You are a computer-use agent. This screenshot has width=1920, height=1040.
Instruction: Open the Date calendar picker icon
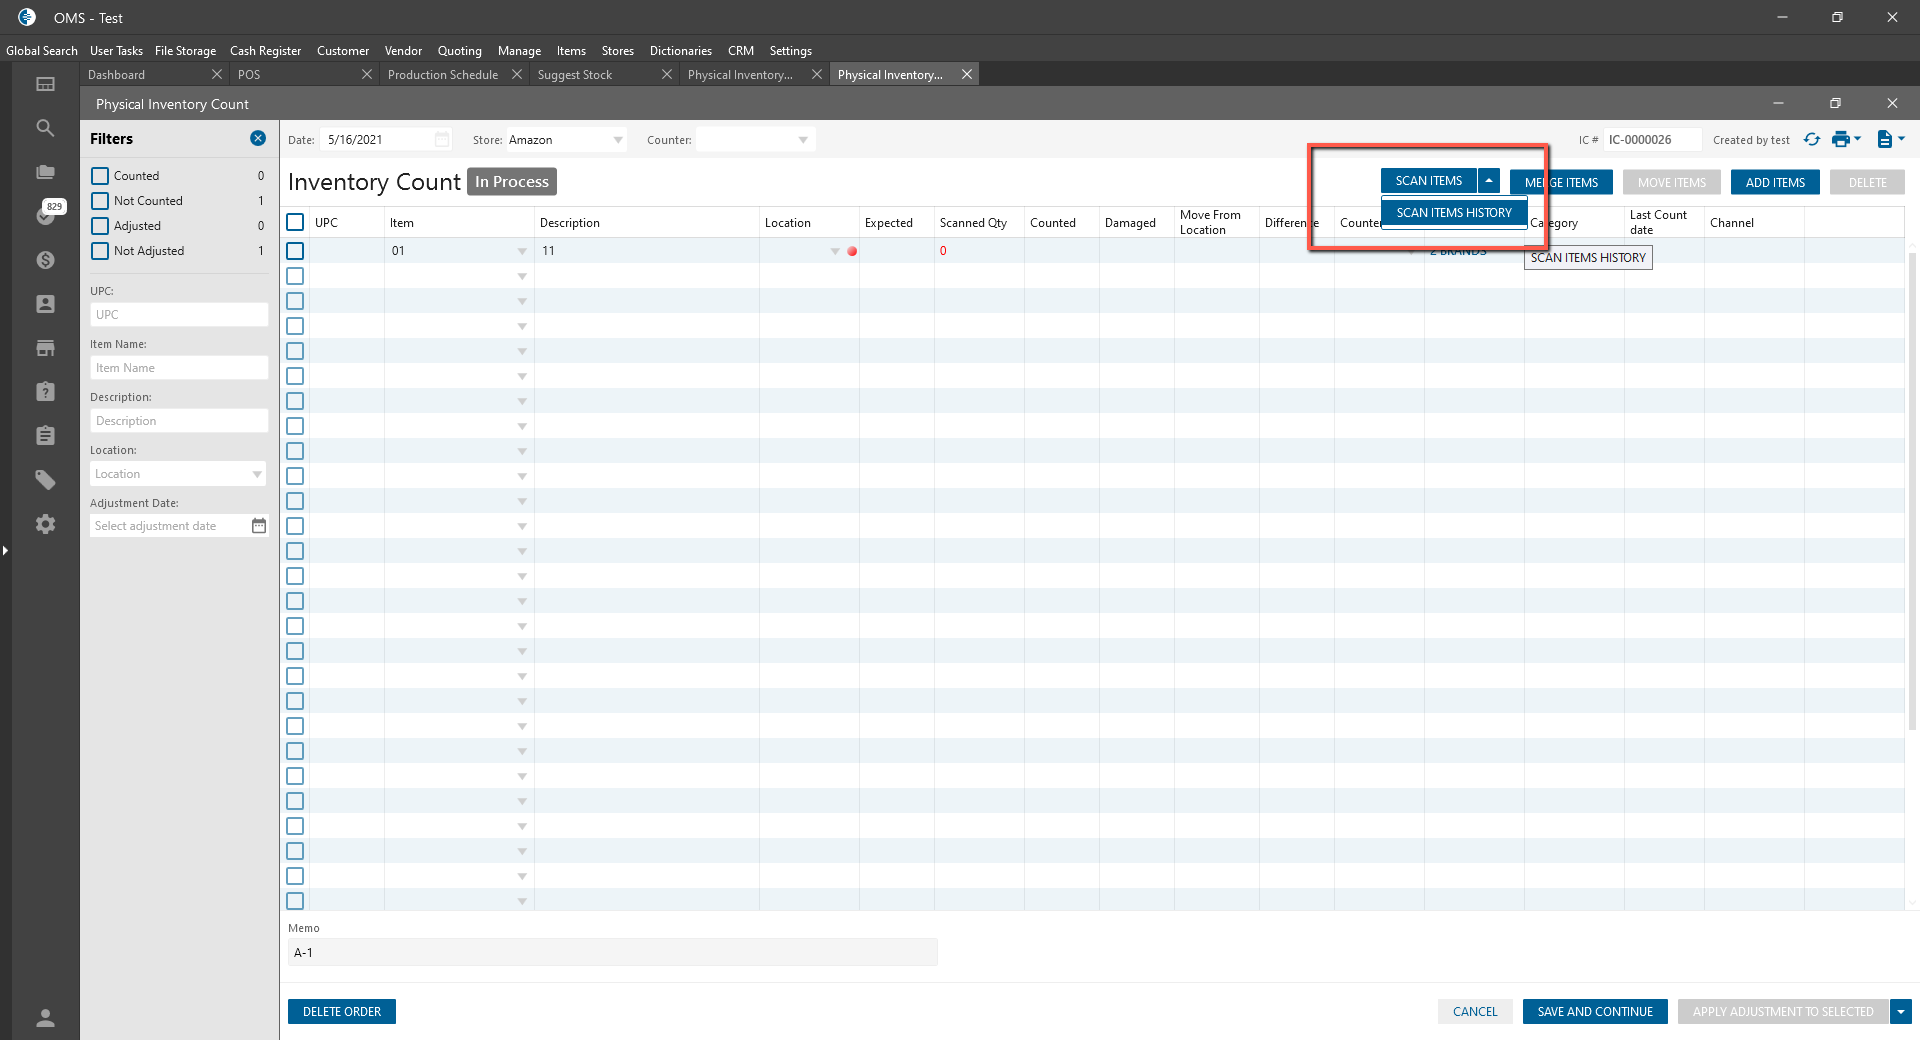pyautogui.click(x=442, y=139)
